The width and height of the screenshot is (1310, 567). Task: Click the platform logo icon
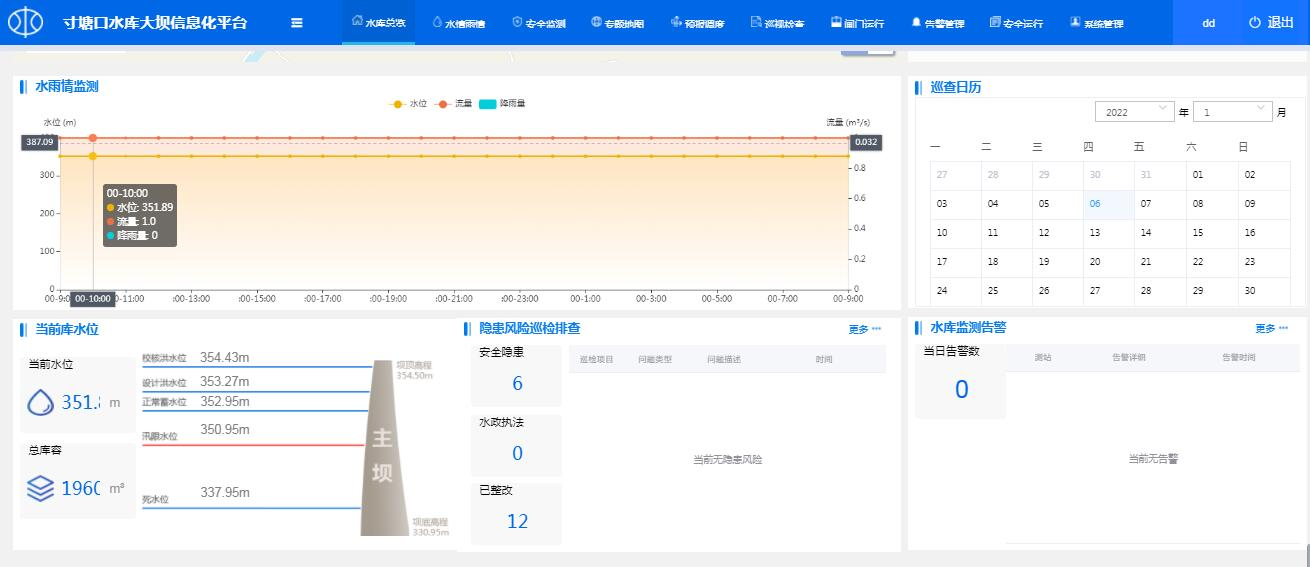[26, 23]
